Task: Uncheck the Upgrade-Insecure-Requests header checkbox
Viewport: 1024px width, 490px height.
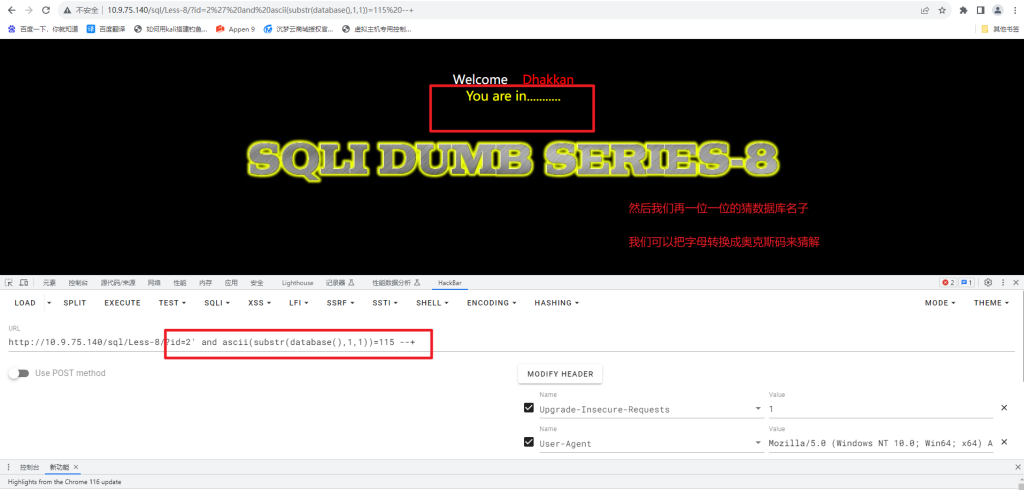Action: (x=529, y=408)
